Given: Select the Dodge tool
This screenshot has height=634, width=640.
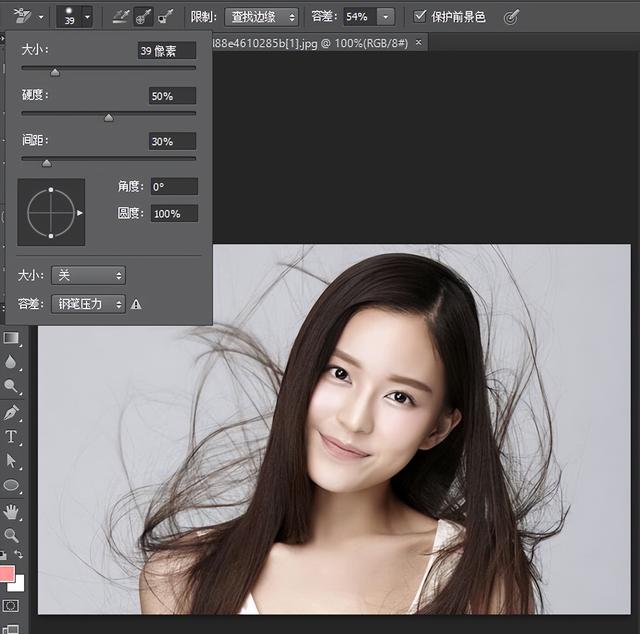Looking at the screenshot, I should [11, 387].
